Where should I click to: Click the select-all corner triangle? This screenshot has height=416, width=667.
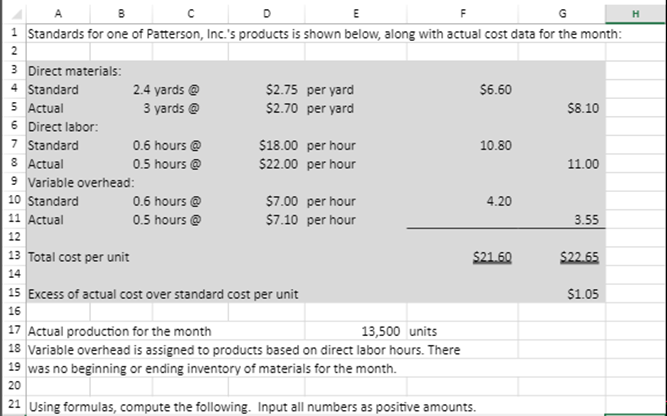14,14
